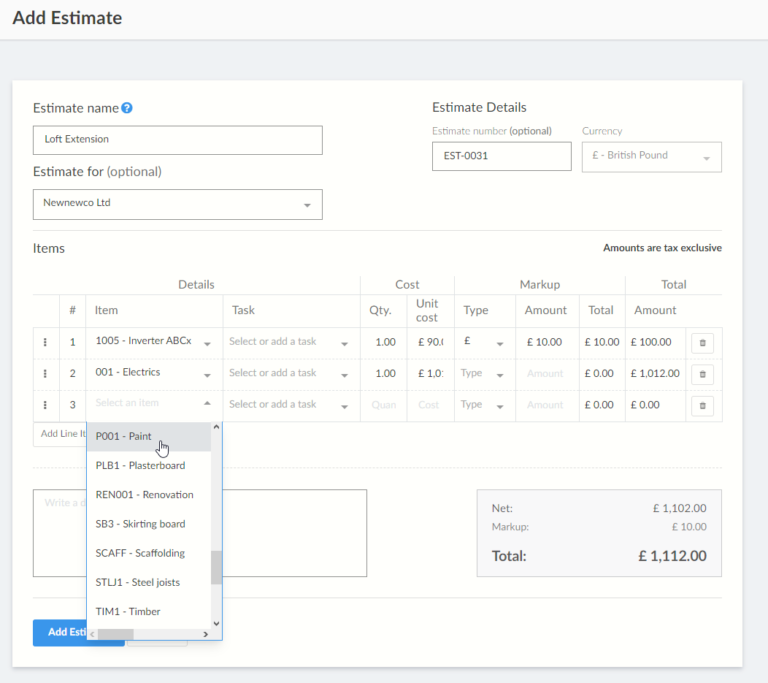Screen dimensions: 768x683
Task: Delete line item 1 Inverter ABCx
Action: 702,343
